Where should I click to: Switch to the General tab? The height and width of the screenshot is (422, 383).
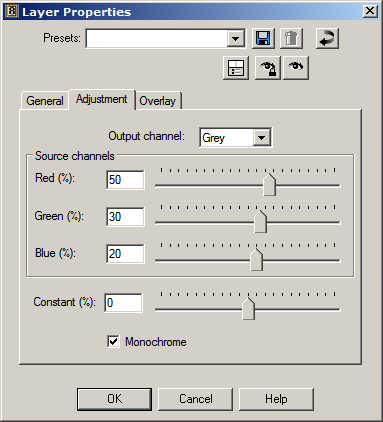click(x=45, y=101)
